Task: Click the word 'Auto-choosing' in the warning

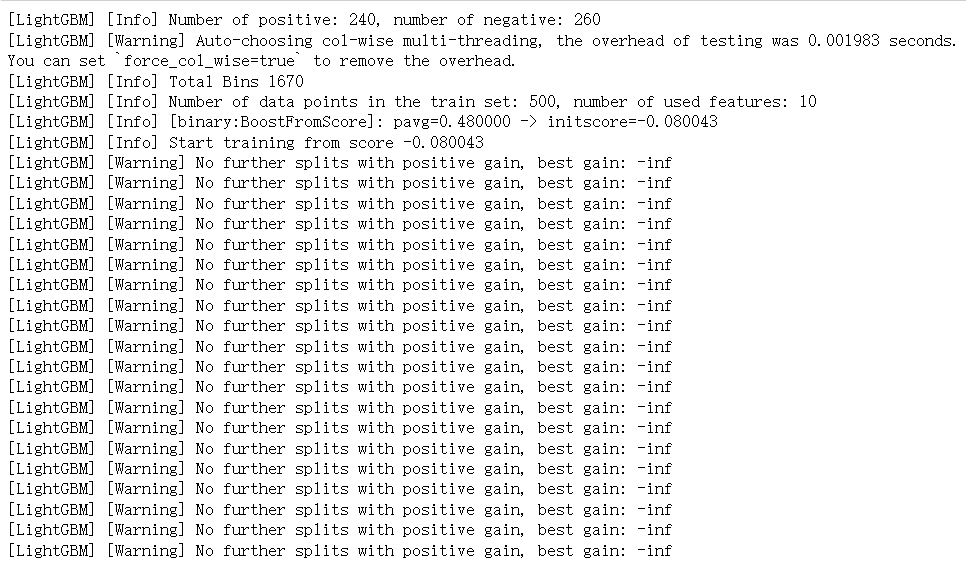Action: point(254,40)
